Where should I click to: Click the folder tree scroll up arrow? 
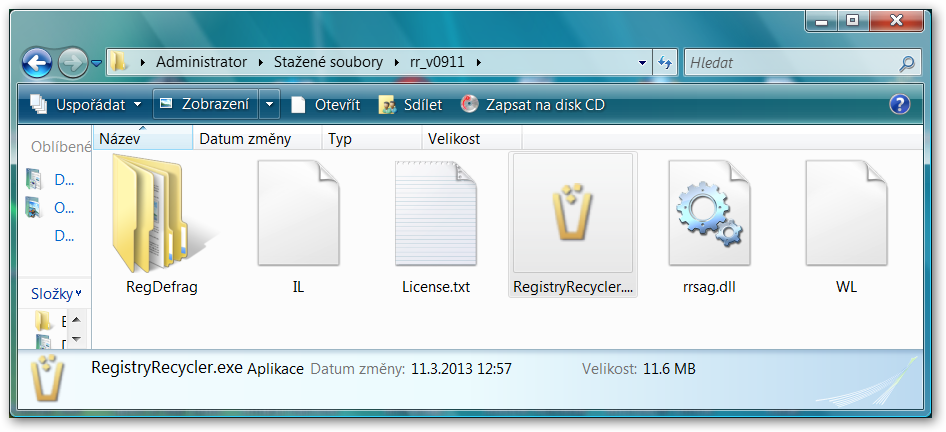click(76, 319)
